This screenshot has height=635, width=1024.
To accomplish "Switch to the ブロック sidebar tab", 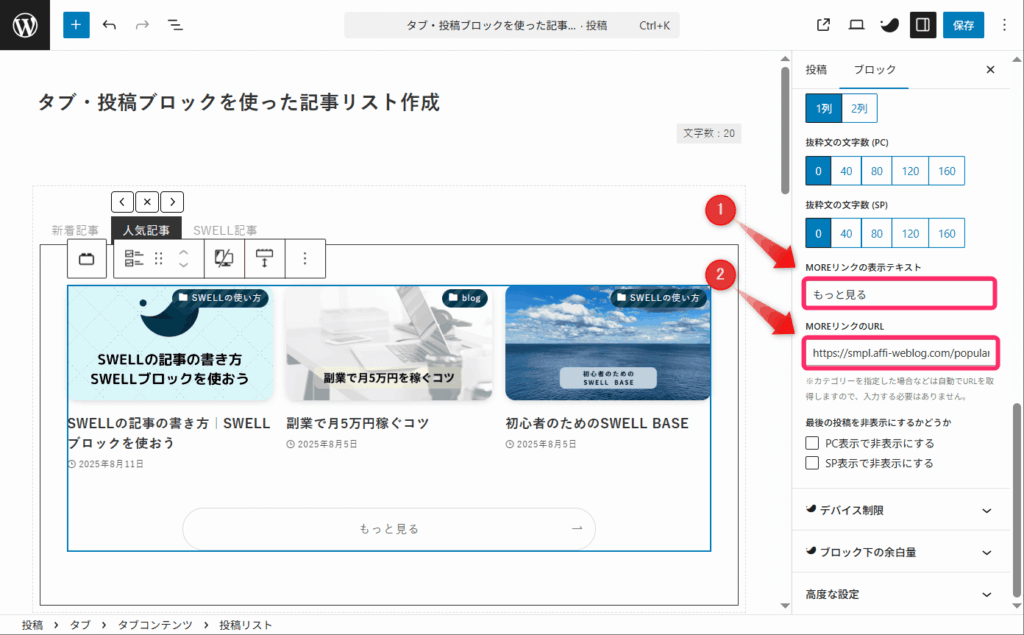I will click(x=874, y=69).
